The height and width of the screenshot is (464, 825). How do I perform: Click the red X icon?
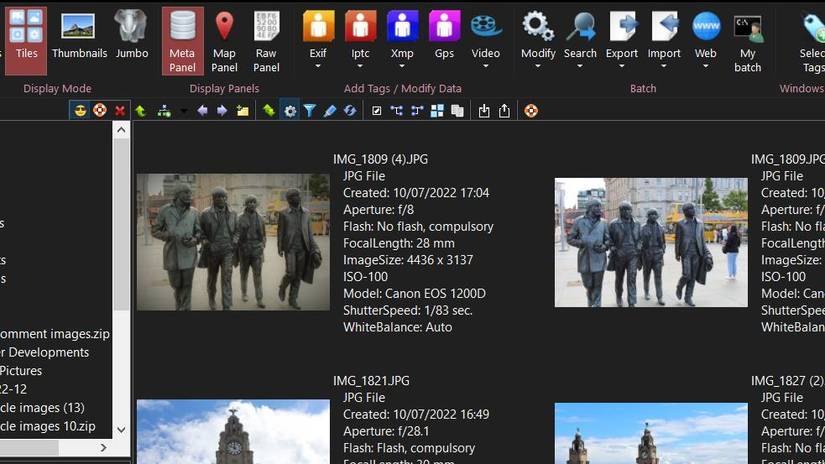click(x=120, y=111)
